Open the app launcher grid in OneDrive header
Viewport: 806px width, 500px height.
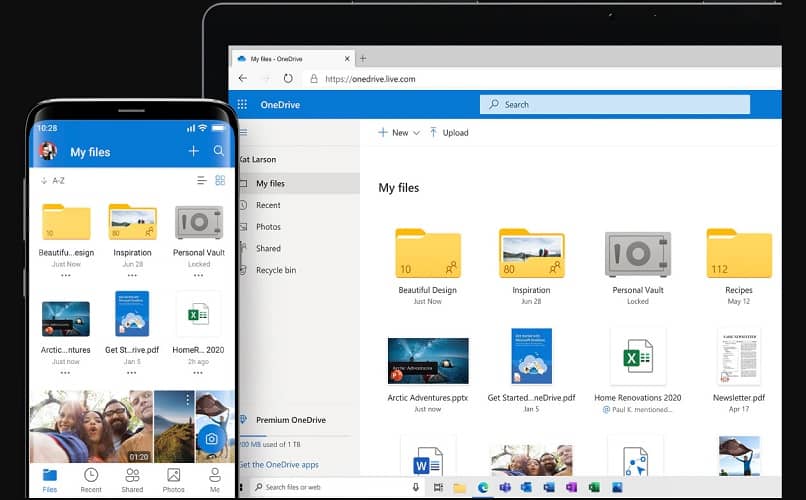242,104
